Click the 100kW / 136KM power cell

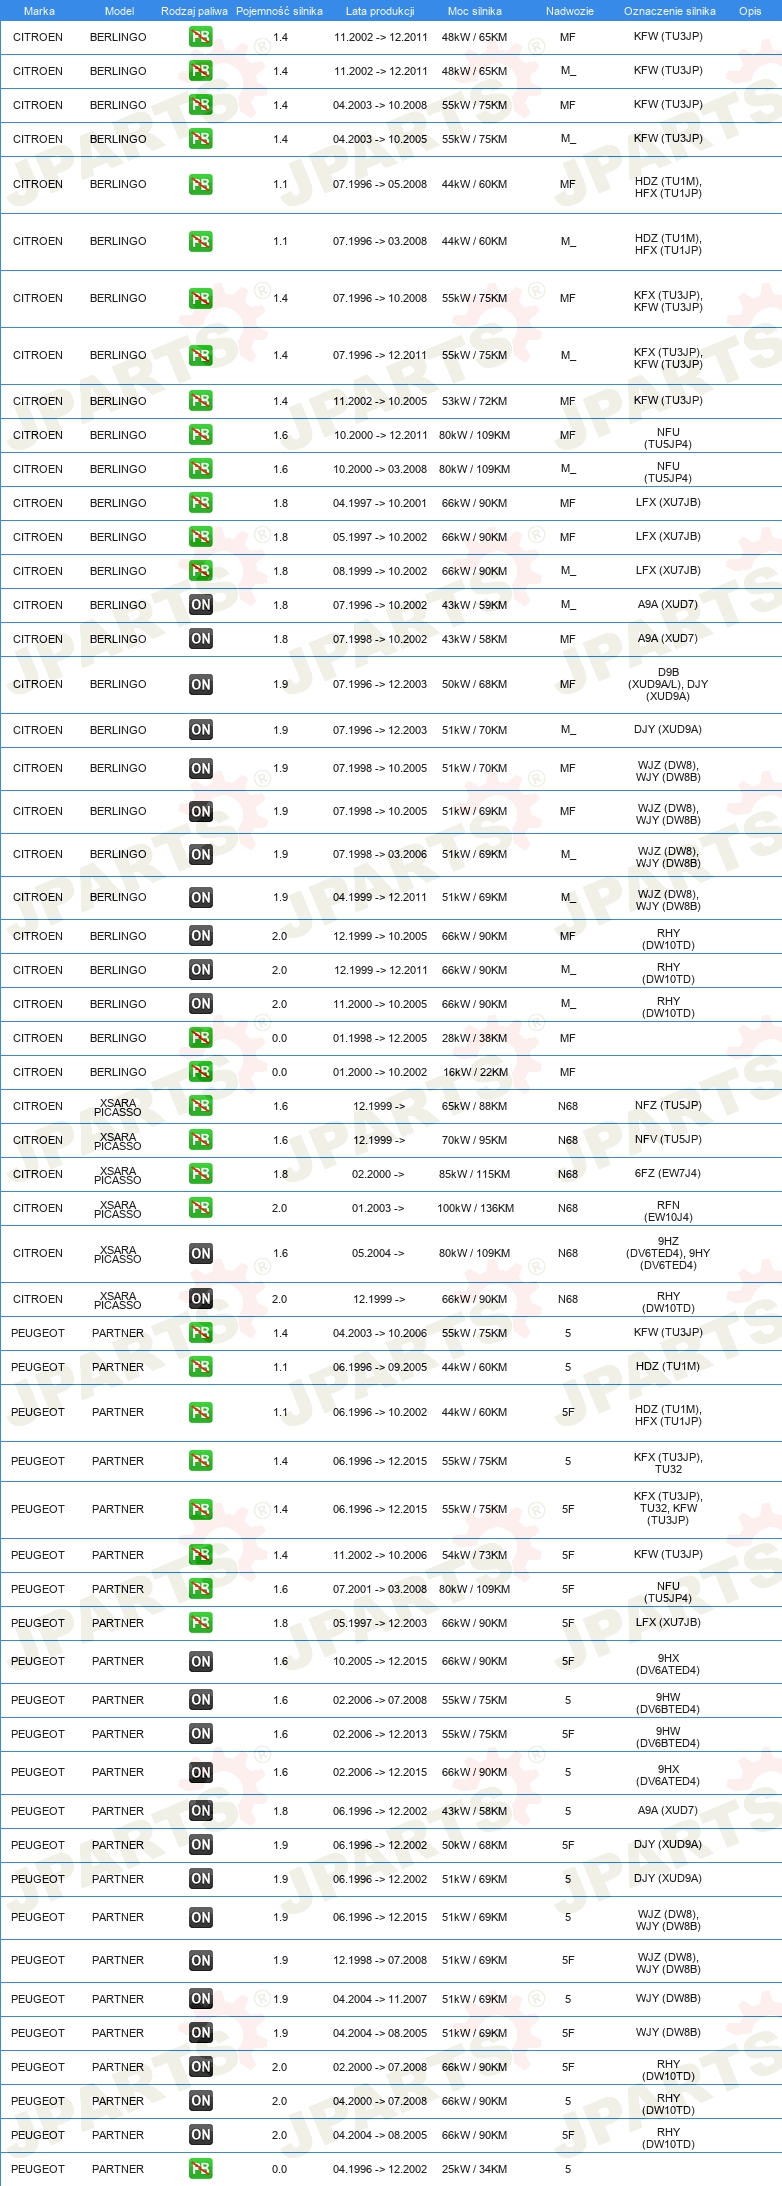click(475, 1208)
